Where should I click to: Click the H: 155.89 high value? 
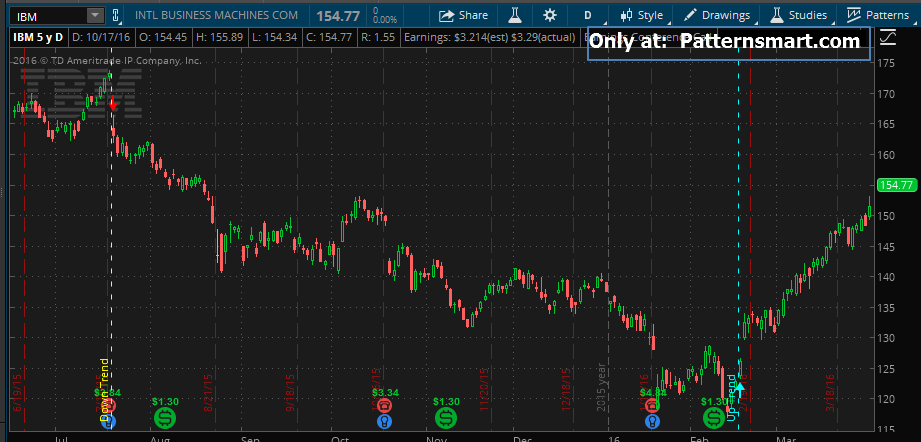(x=220, y=37)
